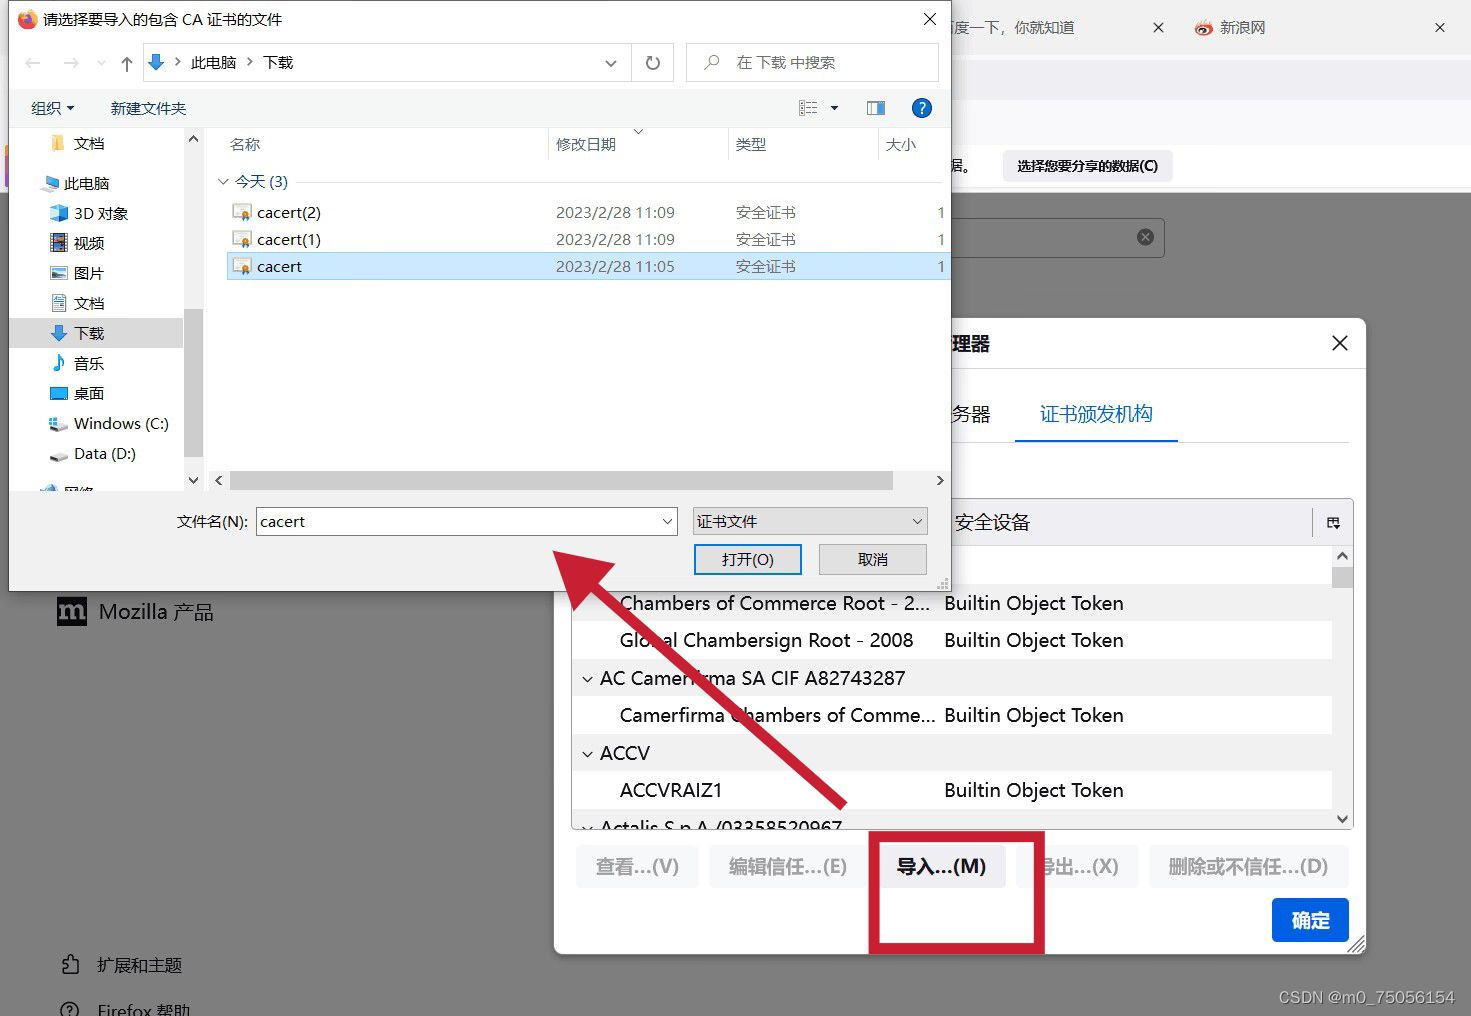Select 下载 folder in navigation pane

tap(96, 333)
